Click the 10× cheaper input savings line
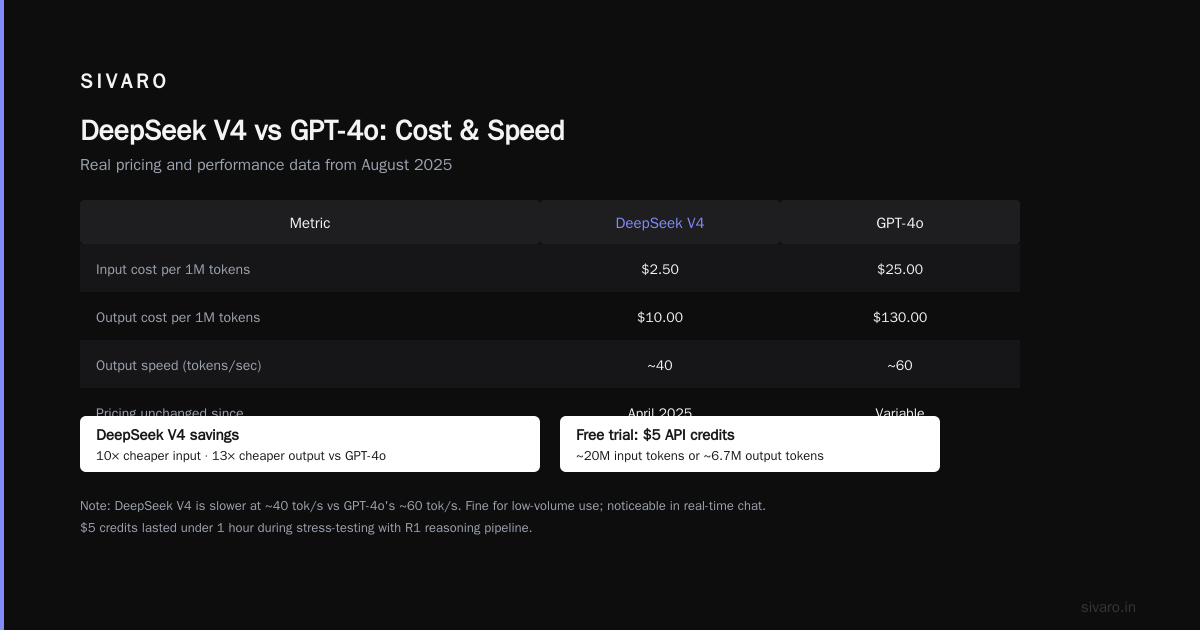The image size is (1200, 630). point(241,456)
